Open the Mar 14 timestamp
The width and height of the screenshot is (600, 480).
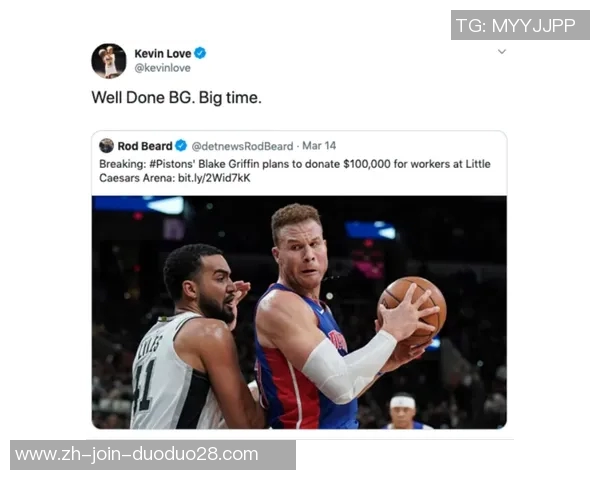[319, 145]
